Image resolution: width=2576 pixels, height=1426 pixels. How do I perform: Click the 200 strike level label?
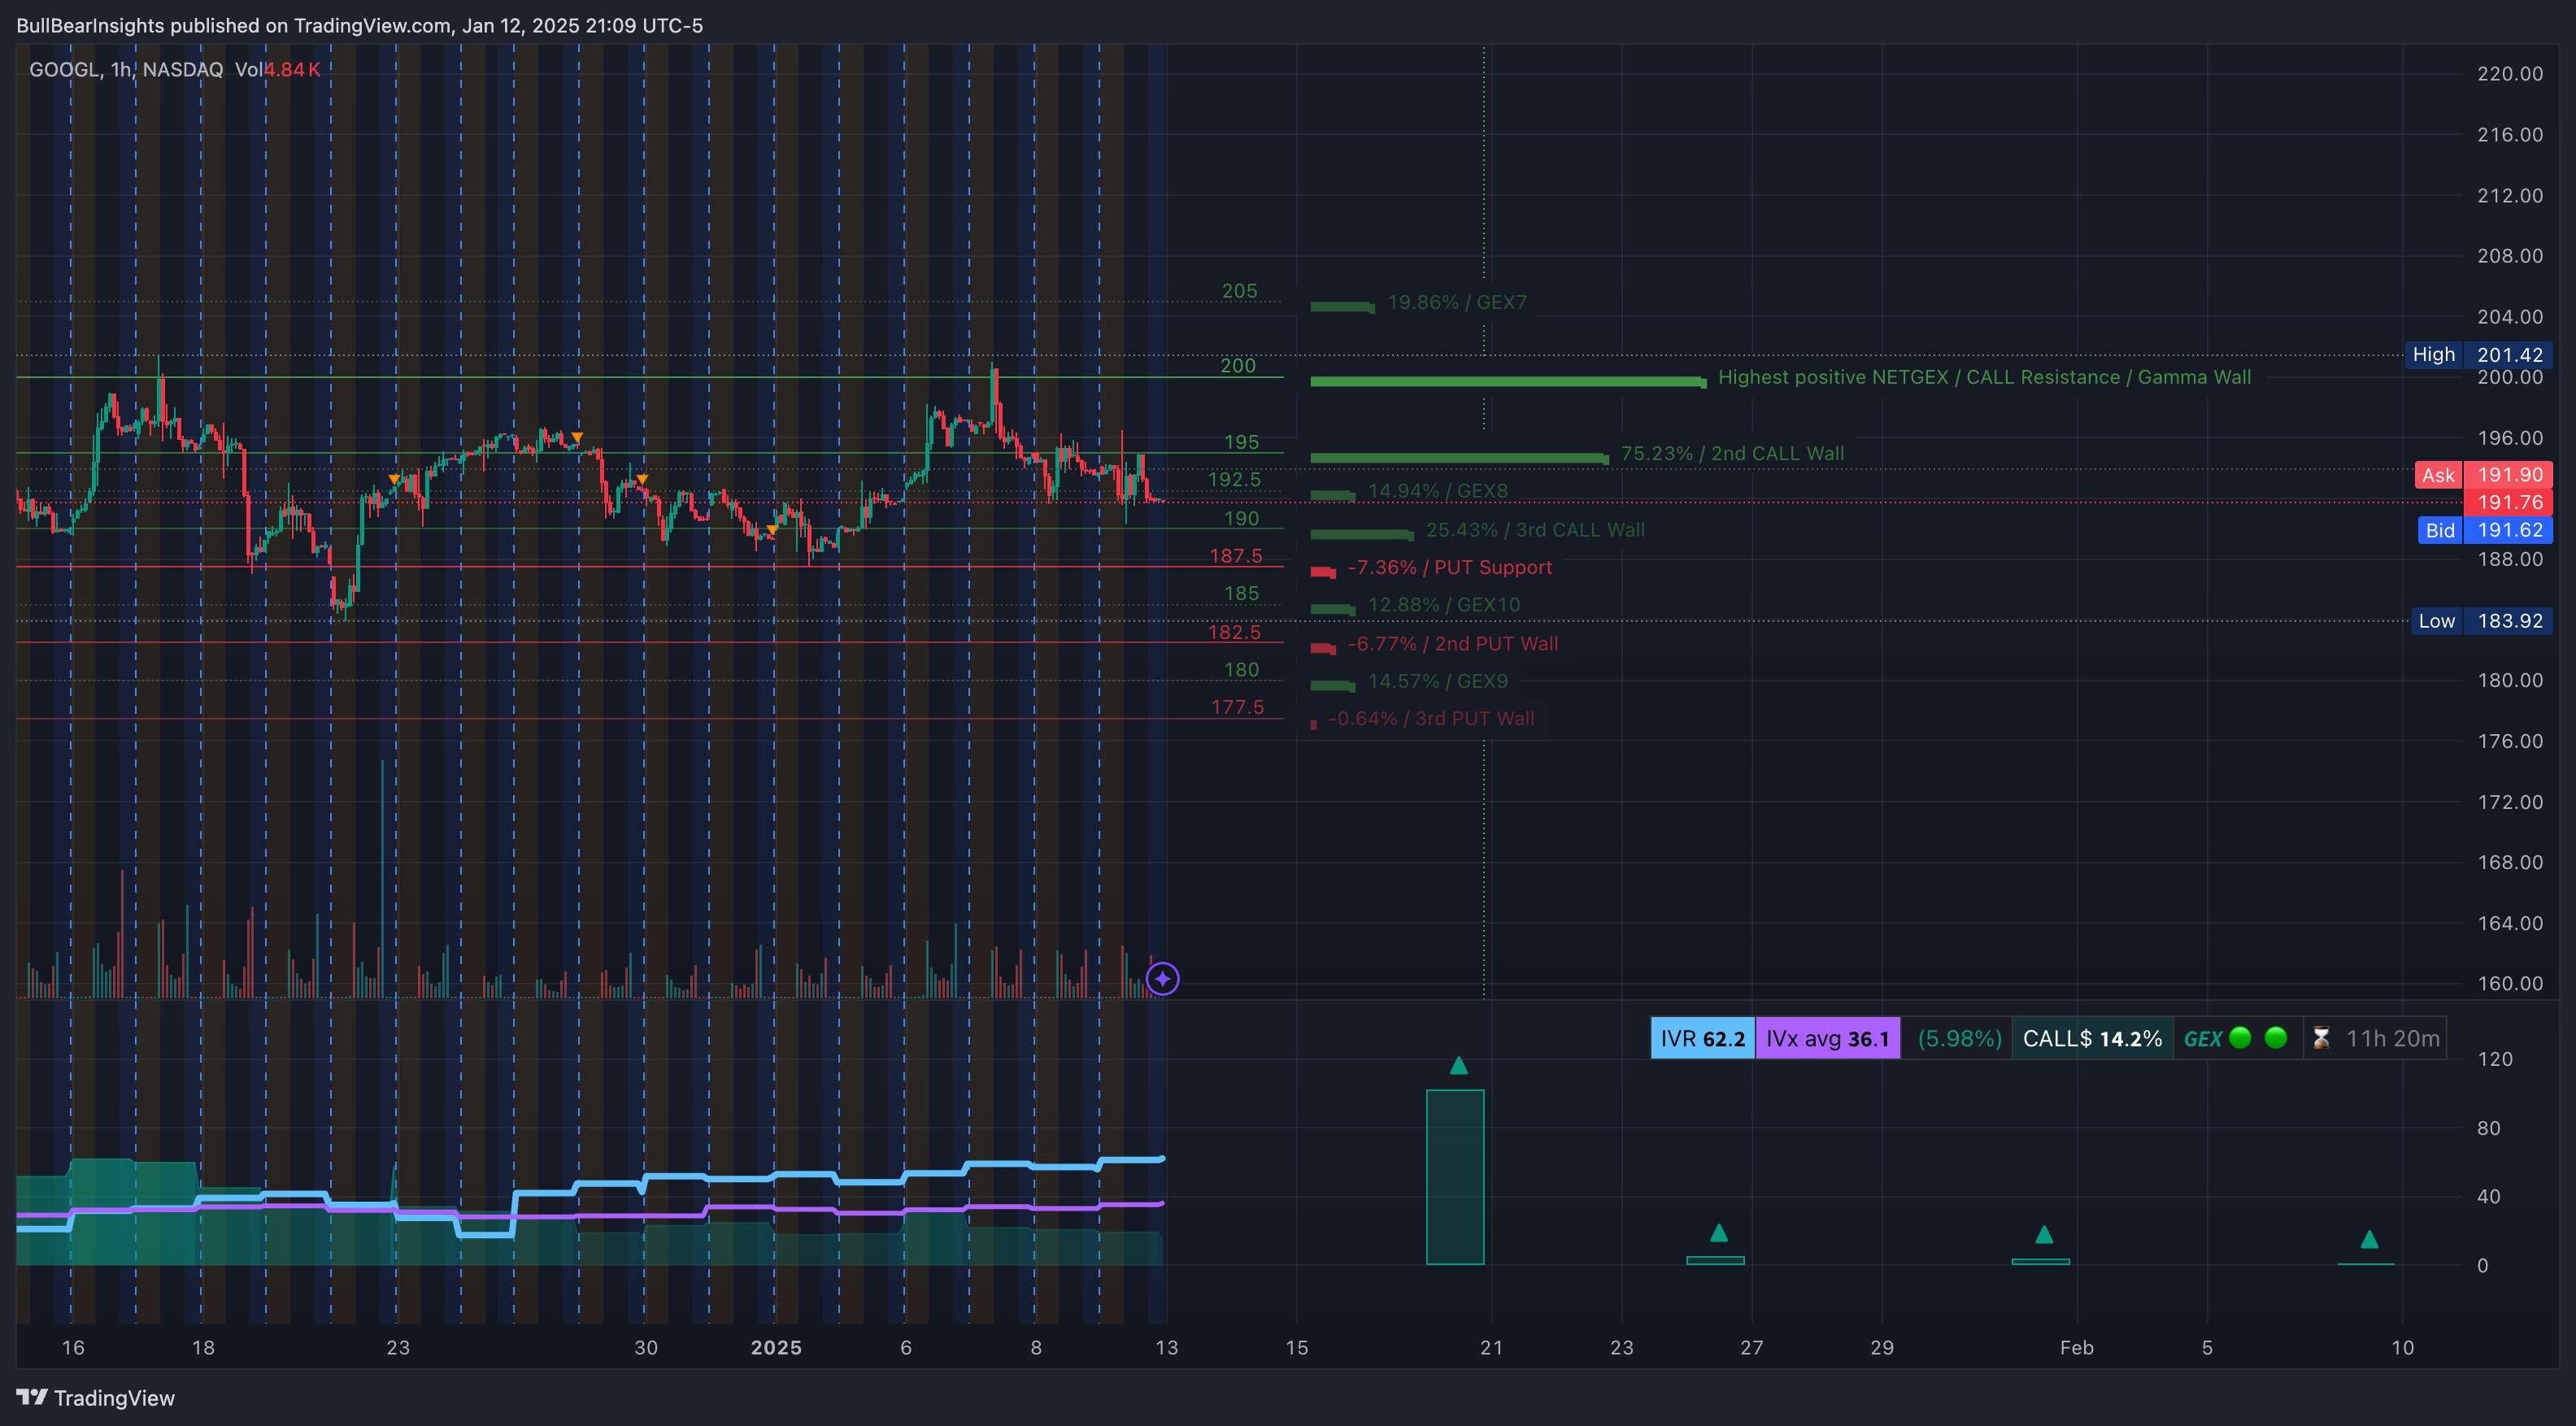pos(1238,366)
